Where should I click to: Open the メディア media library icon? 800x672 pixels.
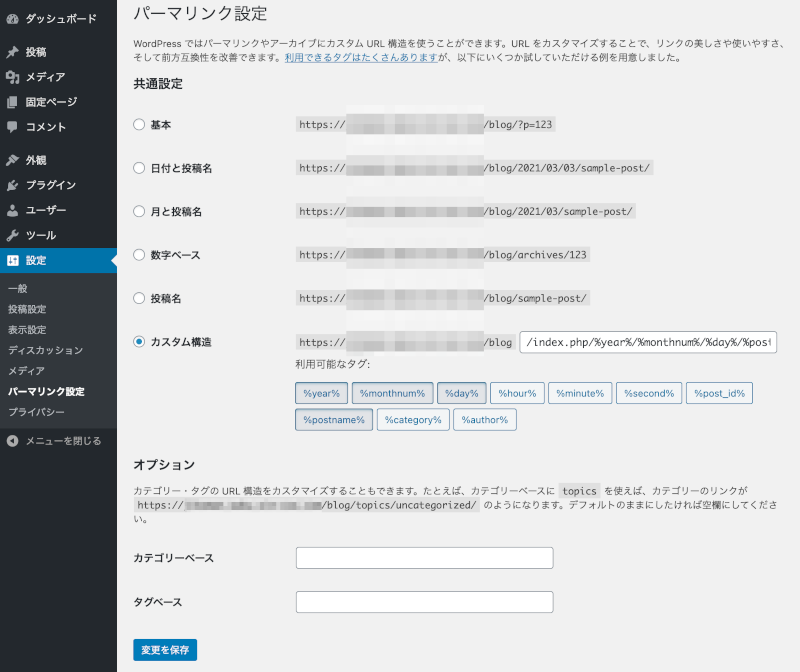pyautogui.click(x=12, y=77)
